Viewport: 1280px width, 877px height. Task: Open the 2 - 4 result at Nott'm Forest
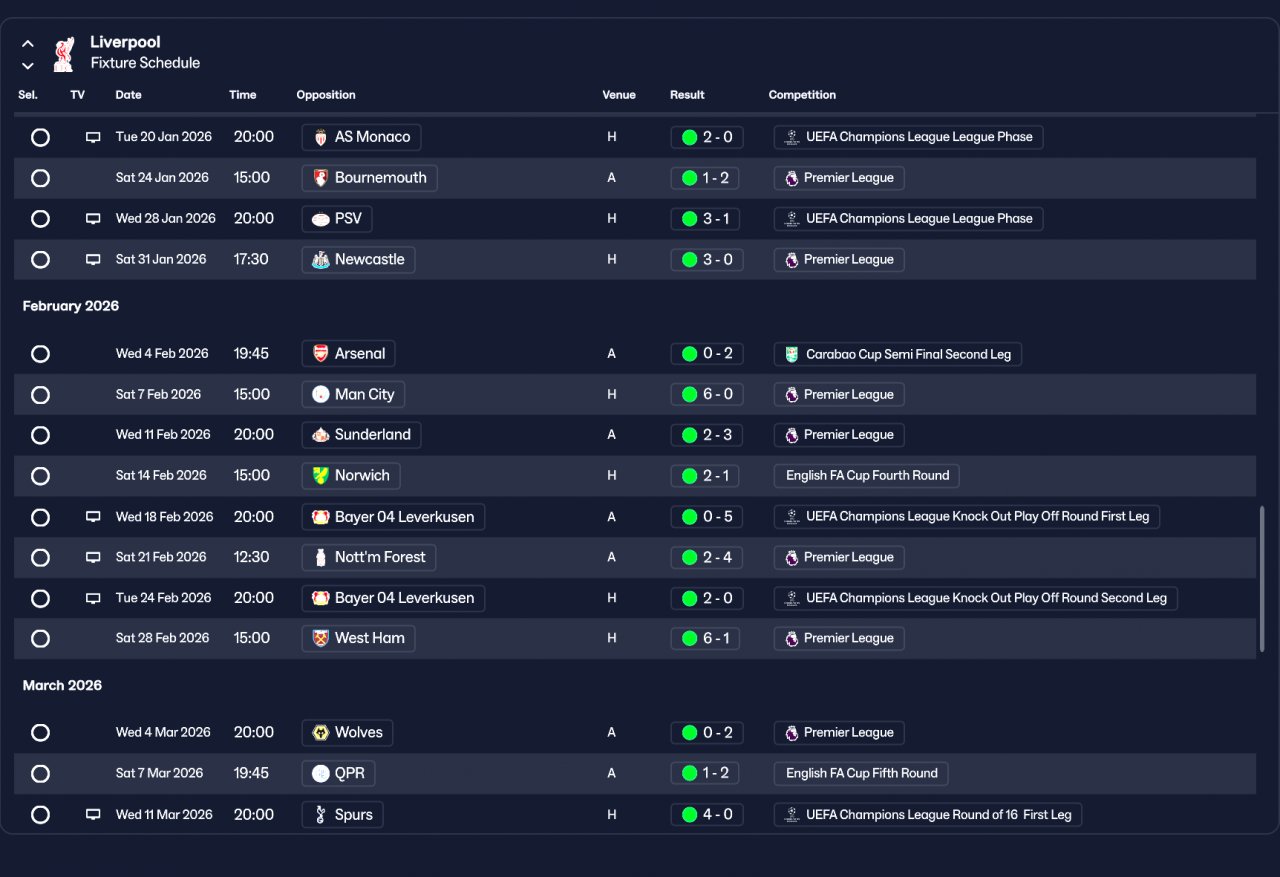click(706, 558)
